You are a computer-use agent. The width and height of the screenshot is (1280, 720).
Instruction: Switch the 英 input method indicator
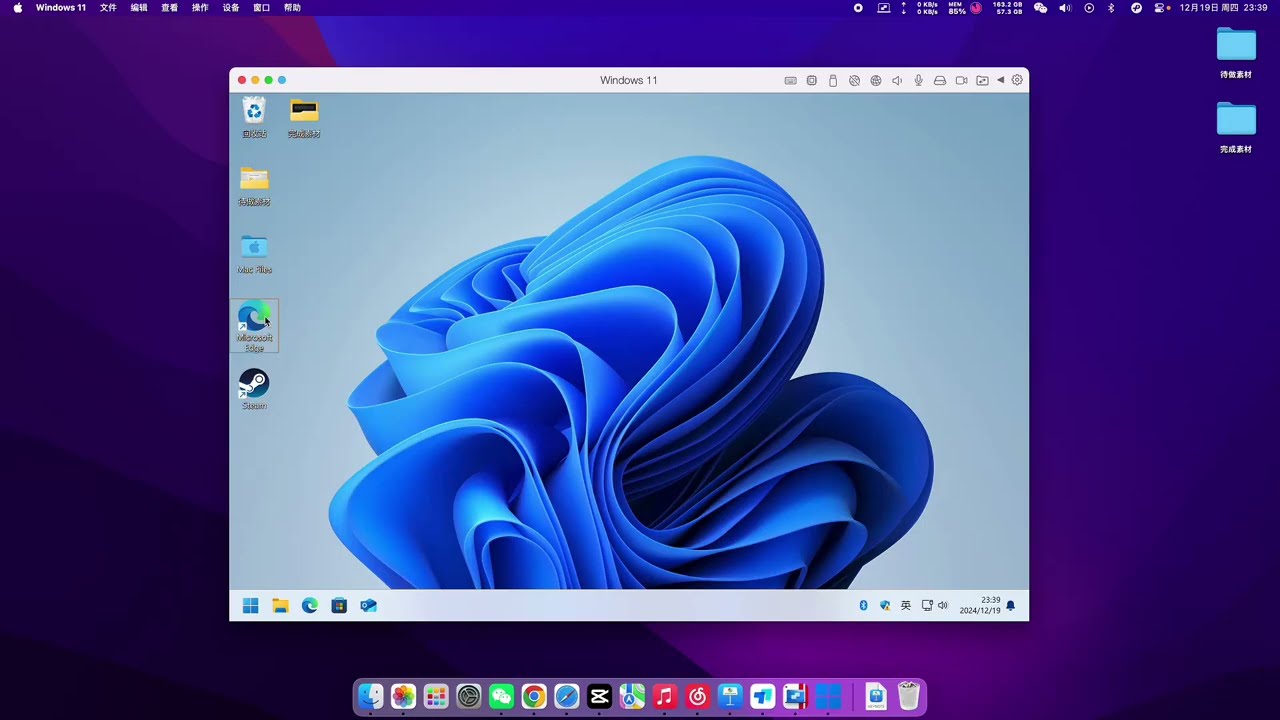tap(906, 606)
